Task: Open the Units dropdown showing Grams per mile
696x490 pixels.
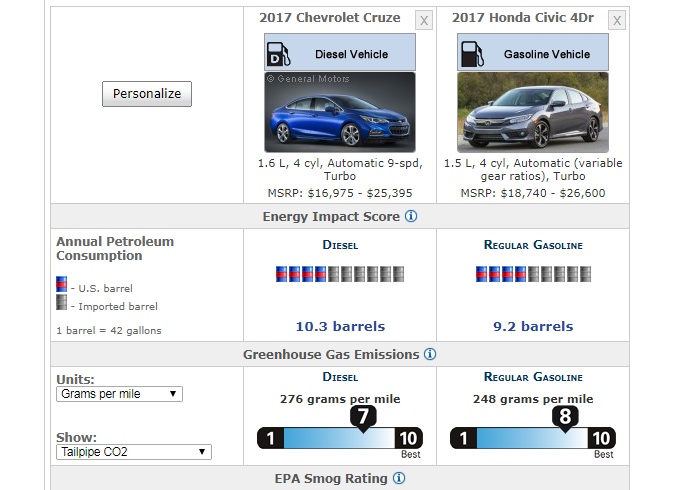Action: [x=119, y=394]
